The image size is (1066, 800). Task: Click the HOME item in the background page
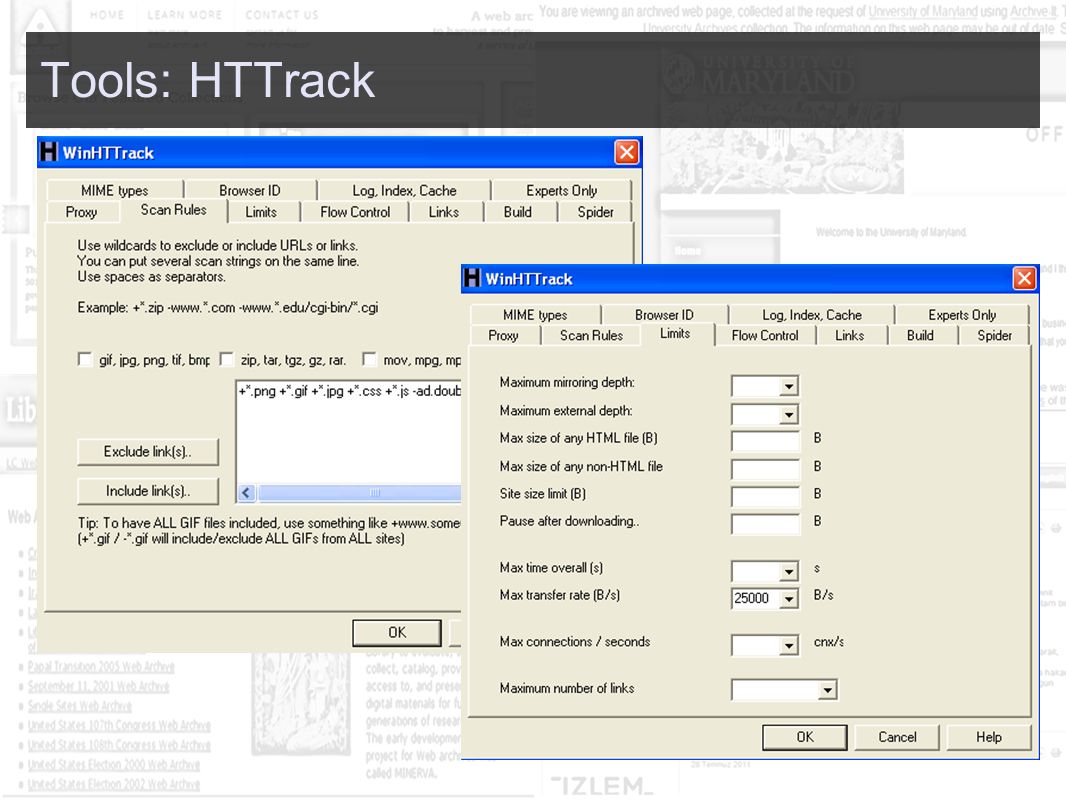[107, 14]
